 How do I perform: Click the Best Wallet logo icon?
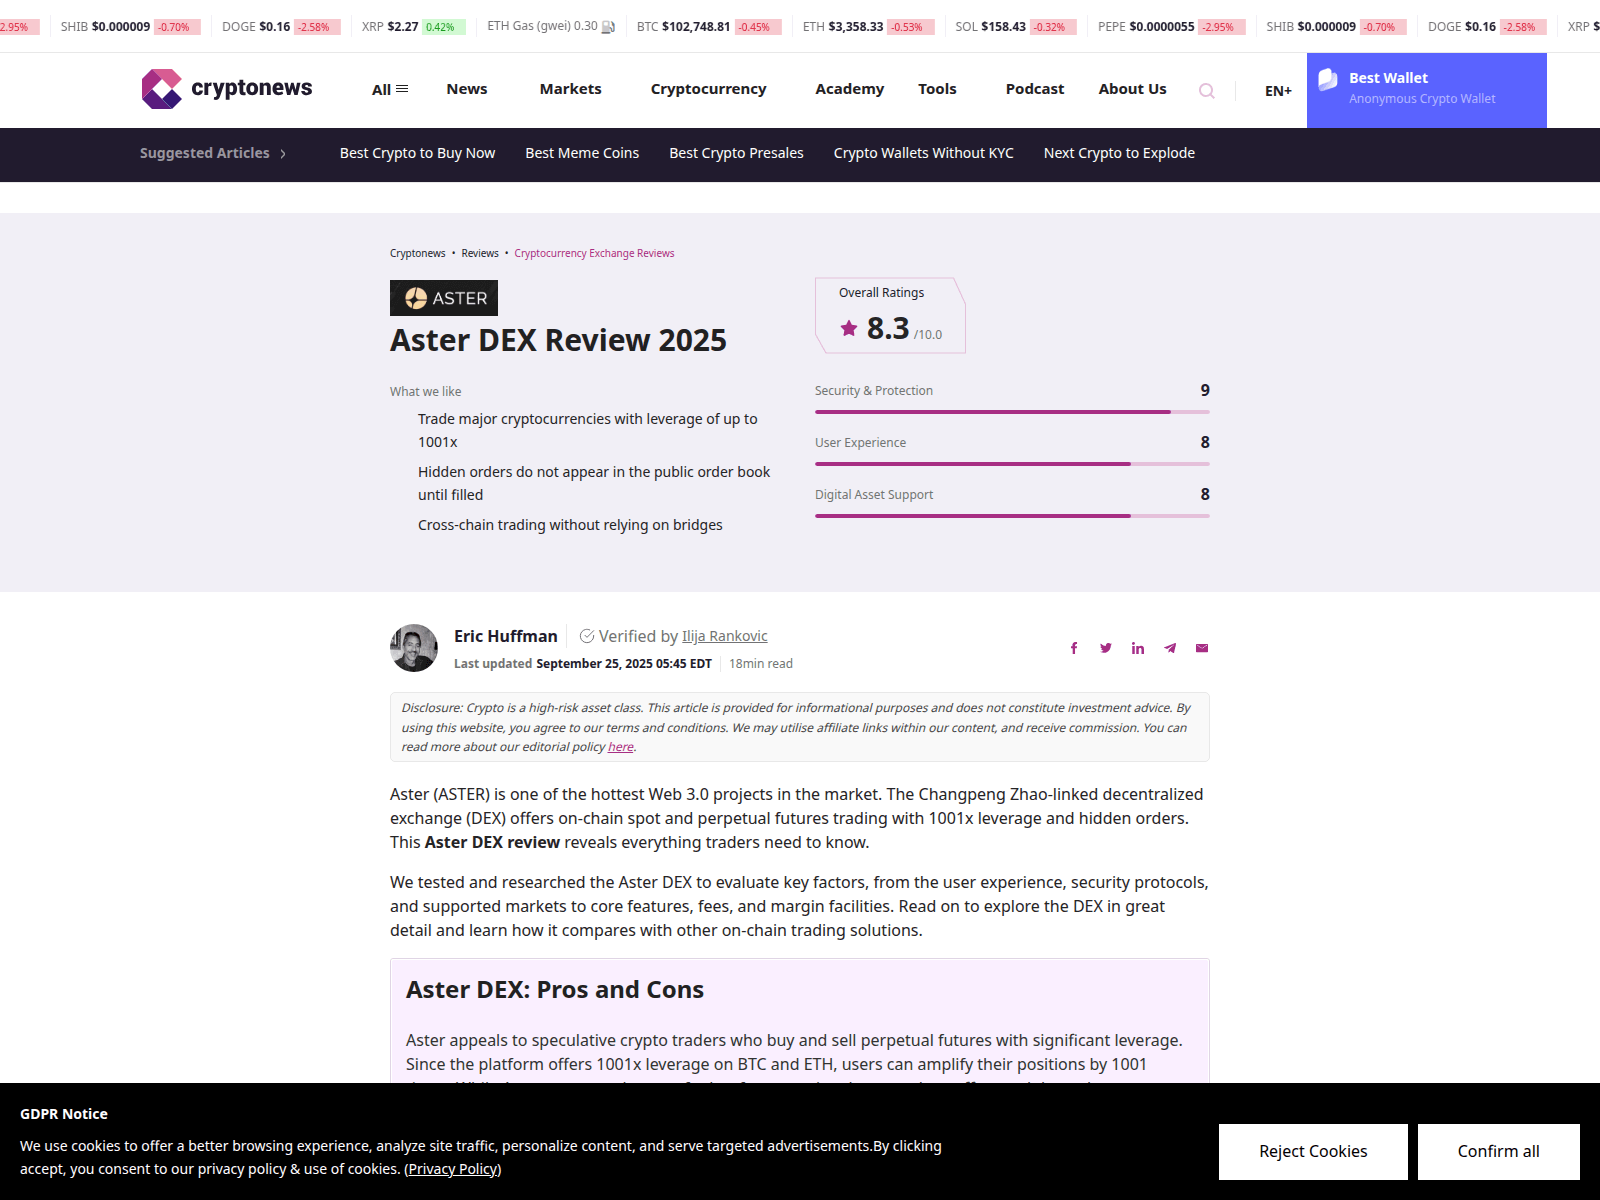pyautogui.click(x=1328, y=80)
